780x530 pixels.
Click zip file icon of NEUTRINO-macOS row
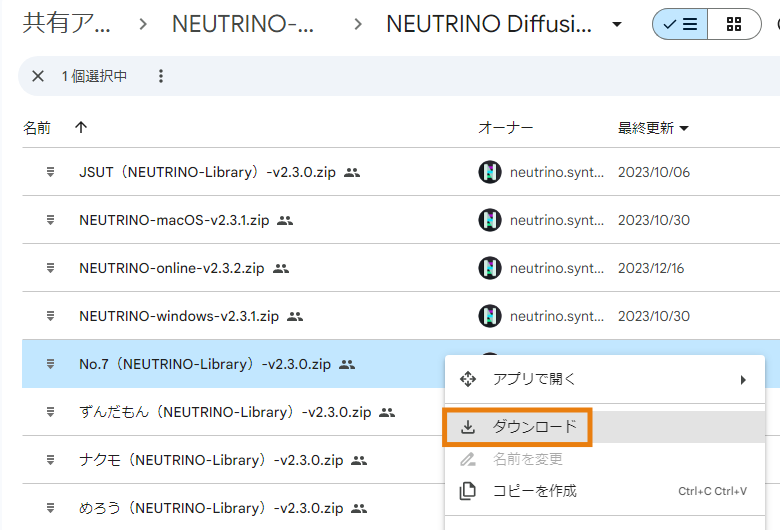coord(50,220)
